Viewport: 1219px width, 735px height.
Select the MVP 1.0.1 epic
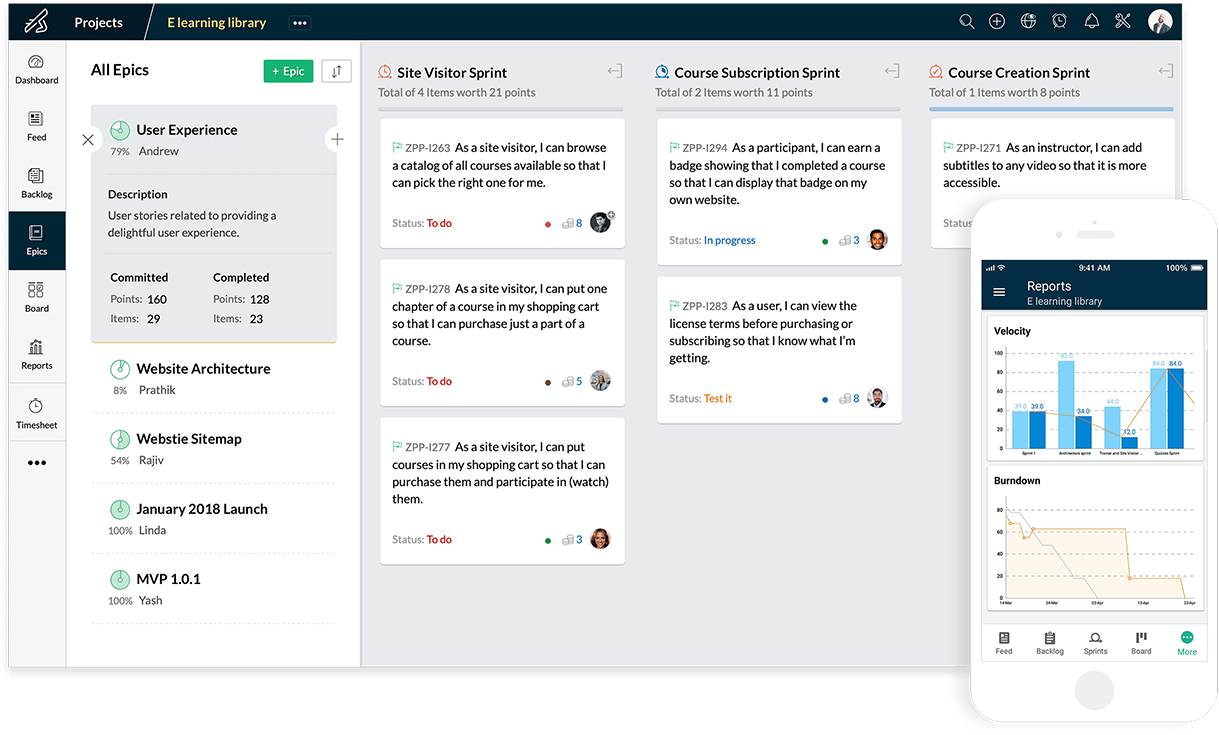[213, 588]
